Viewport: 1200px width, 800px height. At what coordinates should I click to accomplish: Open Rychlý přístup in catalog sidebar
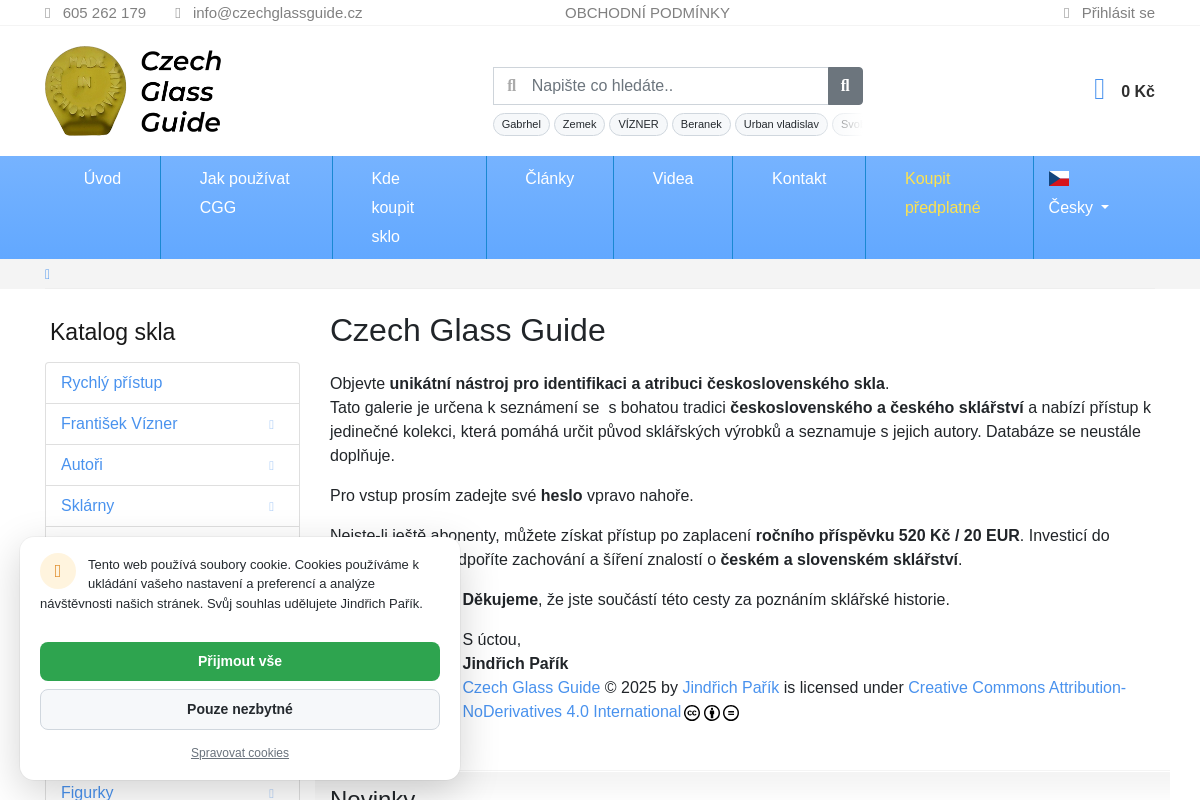[x=172, y=383]
